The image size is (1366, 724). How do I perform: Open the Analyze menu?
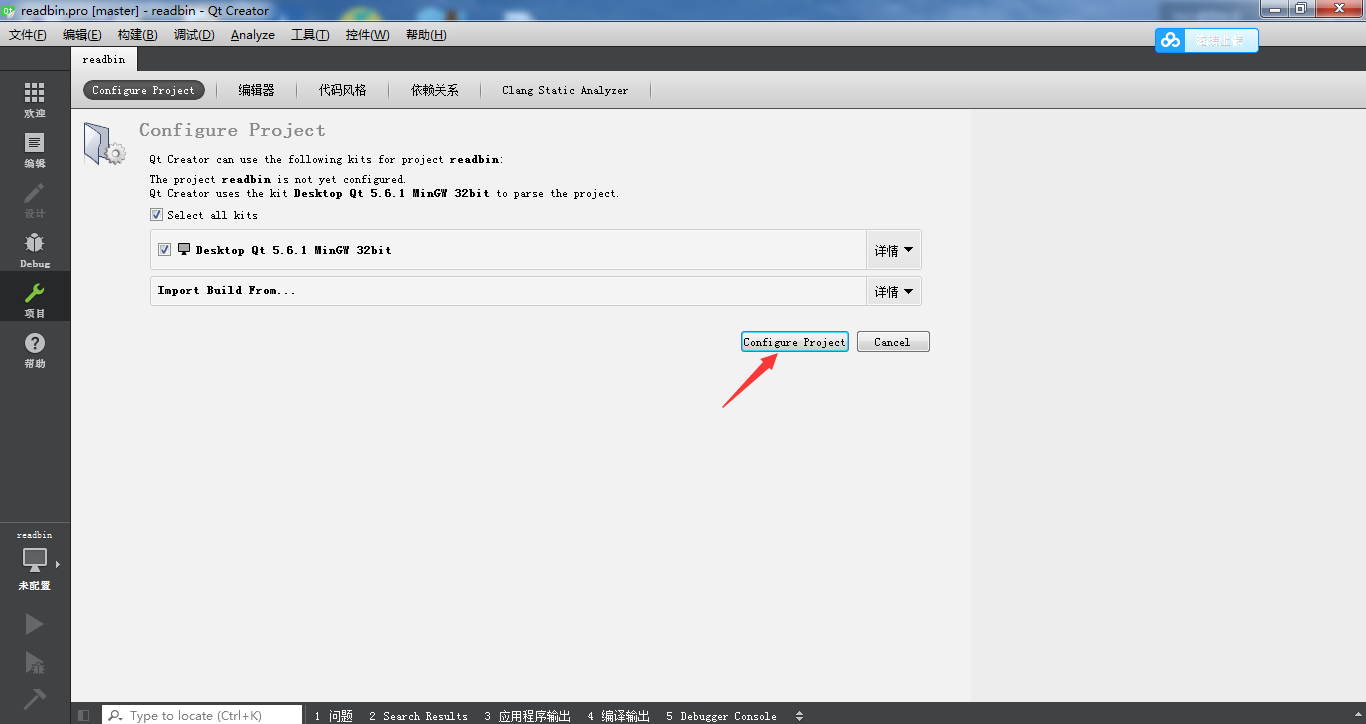pyautogui.click(x=253, y=34)
